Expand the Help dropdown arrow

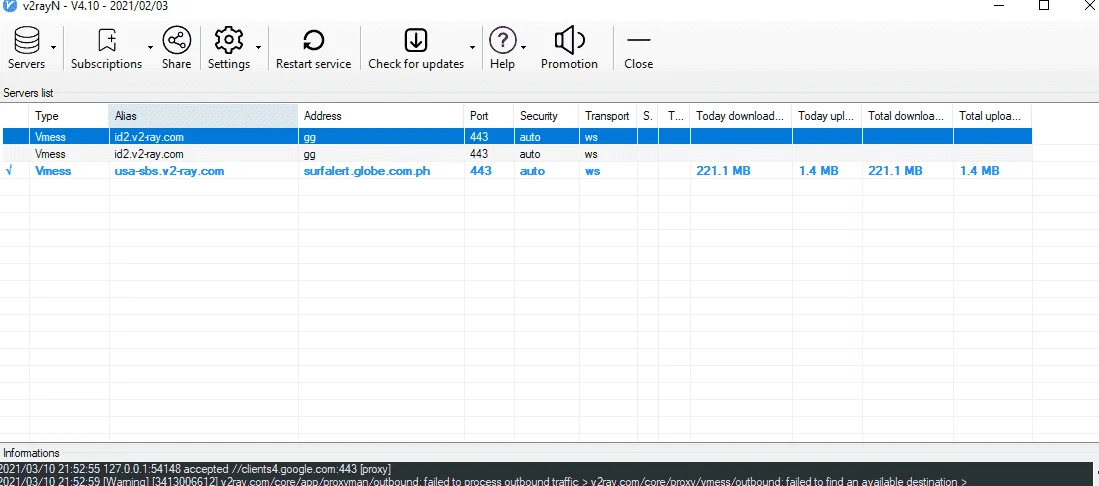pos(524,48)
